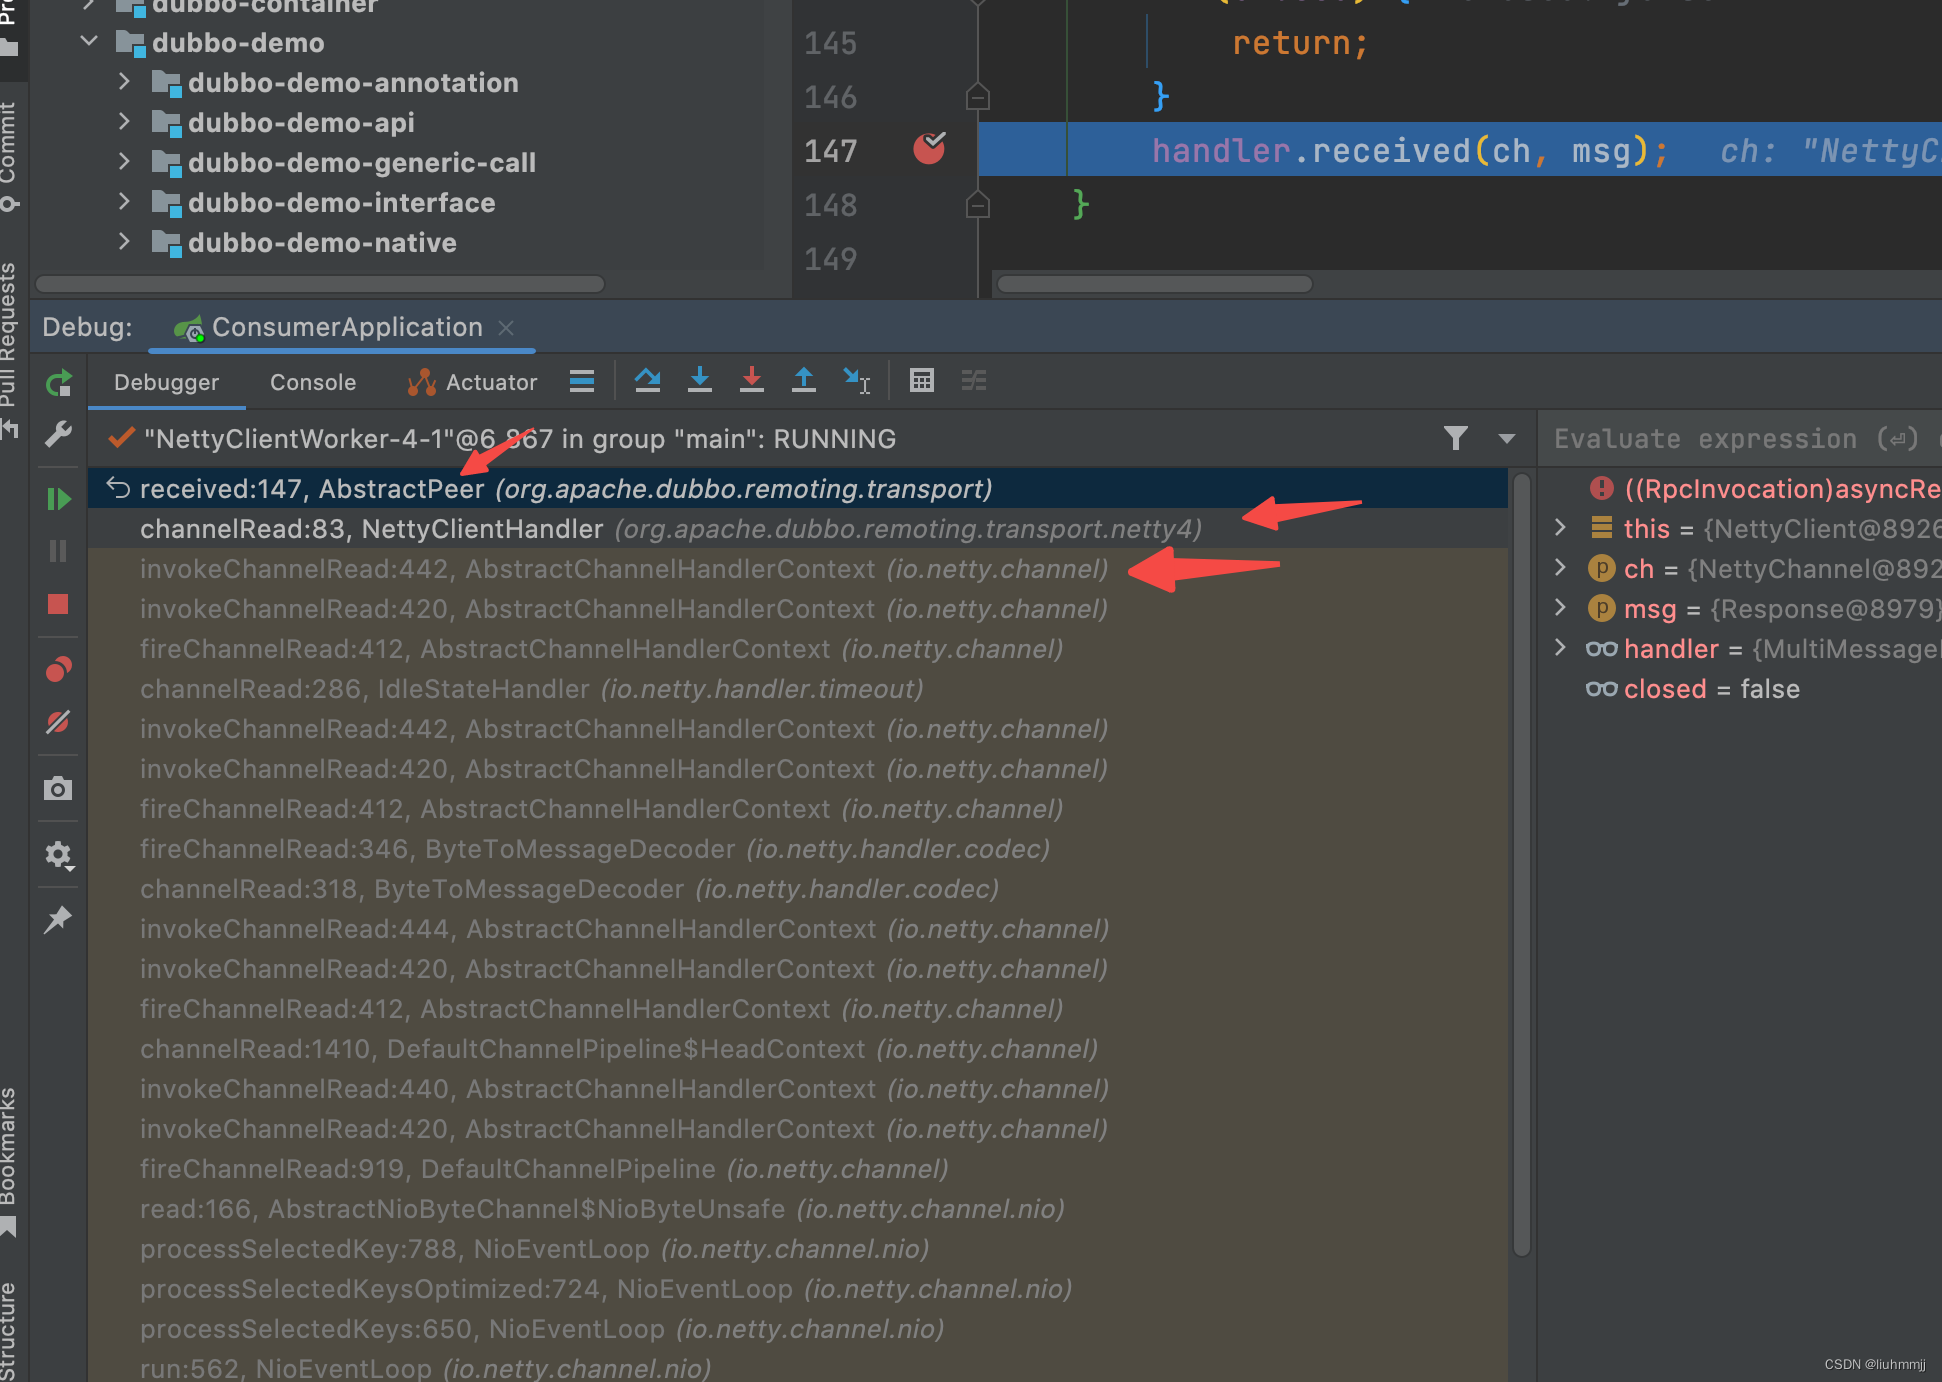Click the Step Over debugger icon

pos(647,381)
